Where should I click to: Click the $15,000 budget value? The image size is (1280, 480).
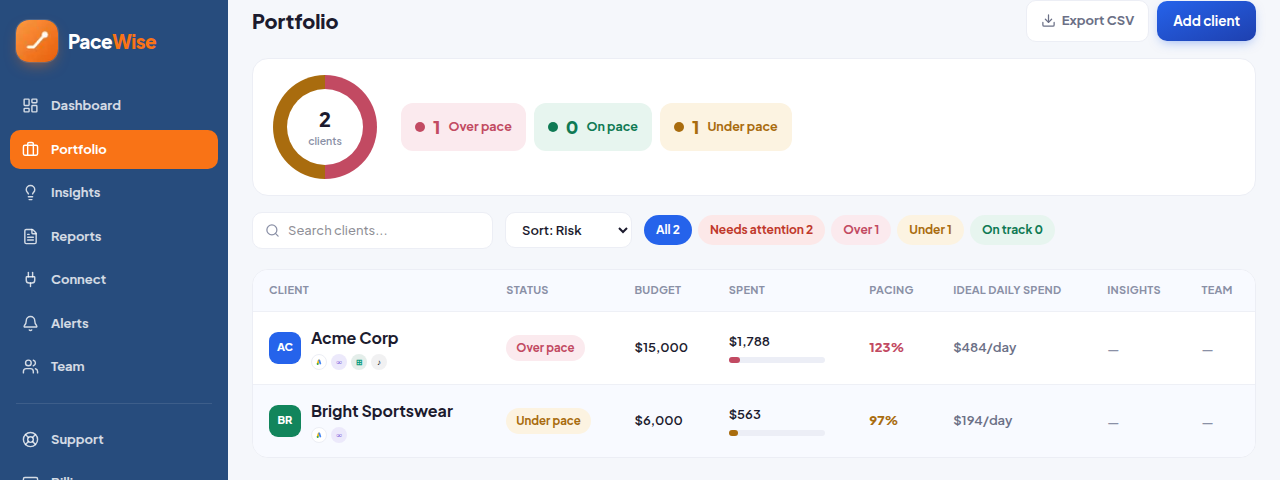[x=661, y=348]
